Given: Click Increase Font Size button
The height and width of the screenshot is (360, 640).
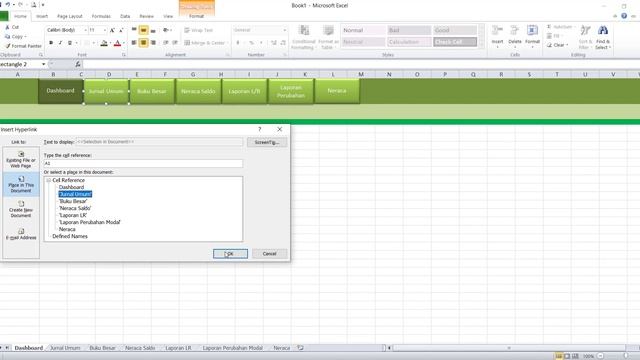Looking at the screenshot, I should [112, 30].
